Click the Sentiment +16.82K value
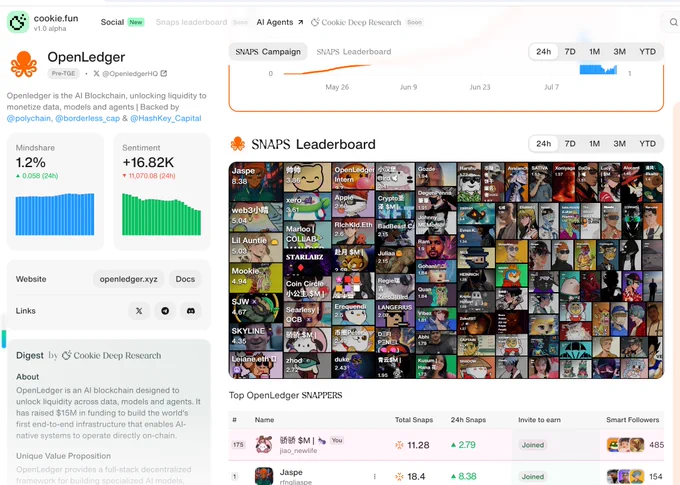 coord(148,162)
